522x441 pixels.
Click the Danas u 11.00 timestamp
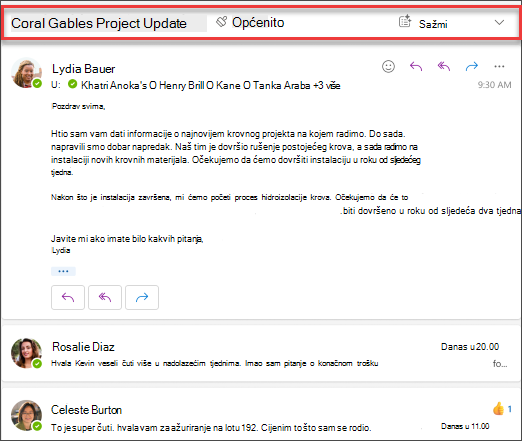[465, 426]
